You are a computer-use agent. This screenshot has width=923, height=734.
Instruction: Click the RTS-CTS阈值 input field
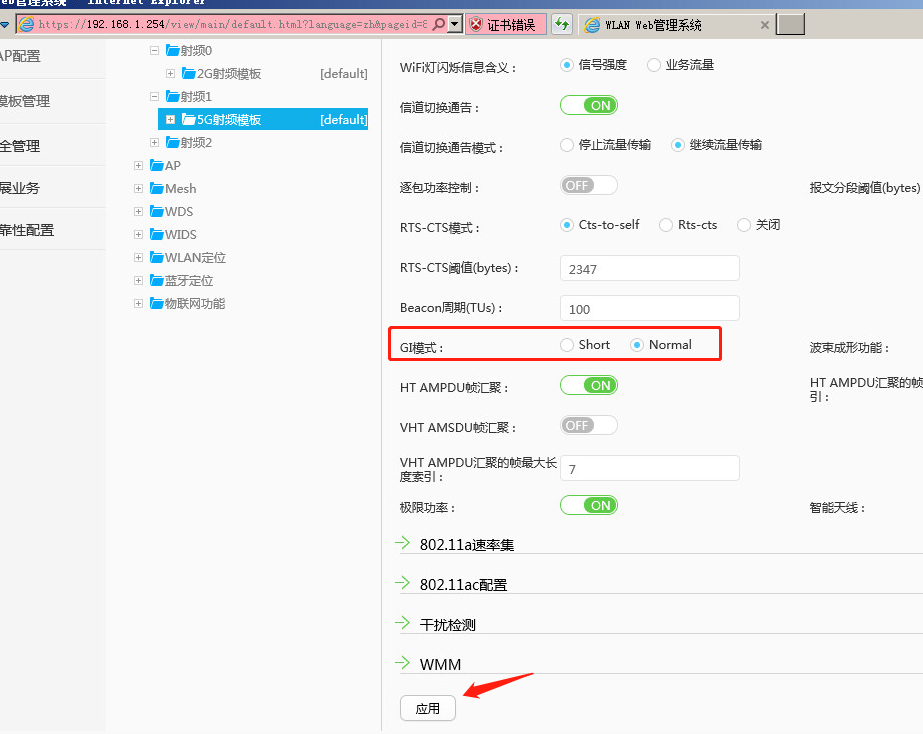click(x=650, y=268)
